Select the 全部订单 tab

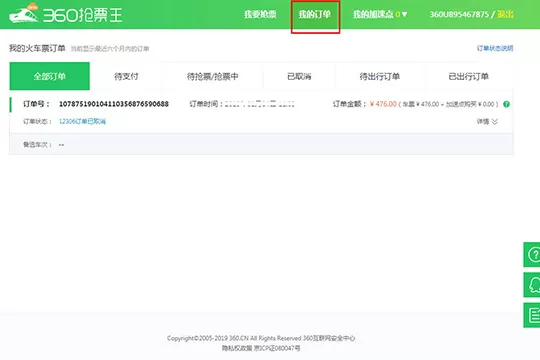click(x=50, y=76)
